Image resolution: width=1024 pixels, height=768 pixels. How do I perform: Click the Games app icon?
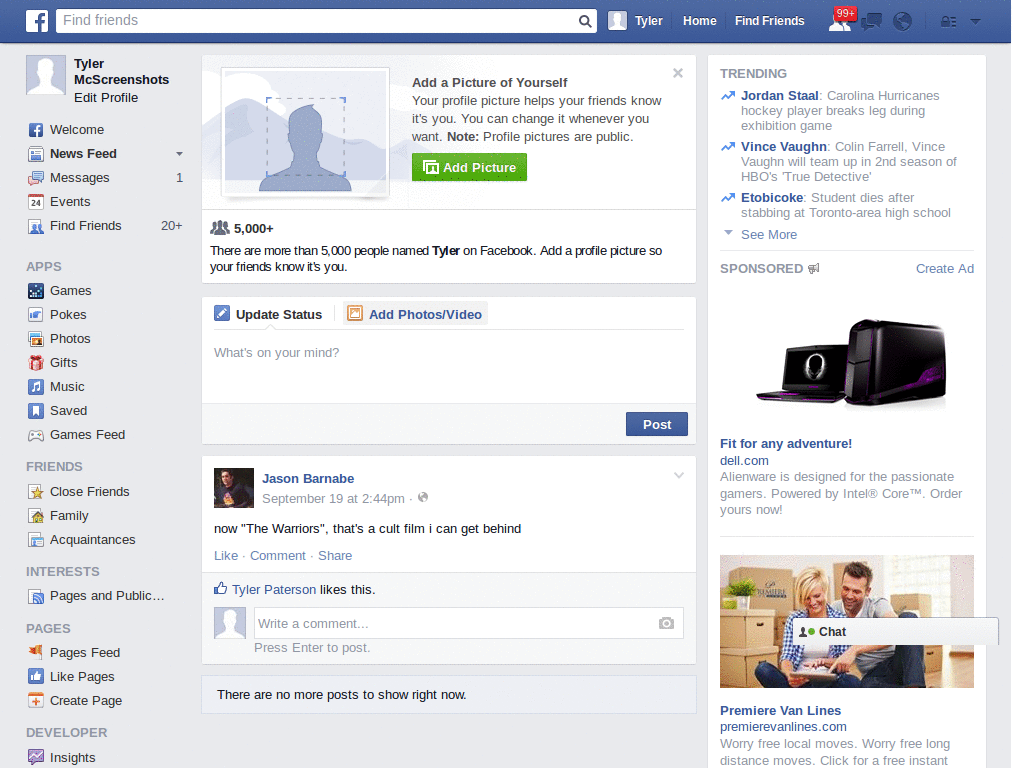[36, 291]
